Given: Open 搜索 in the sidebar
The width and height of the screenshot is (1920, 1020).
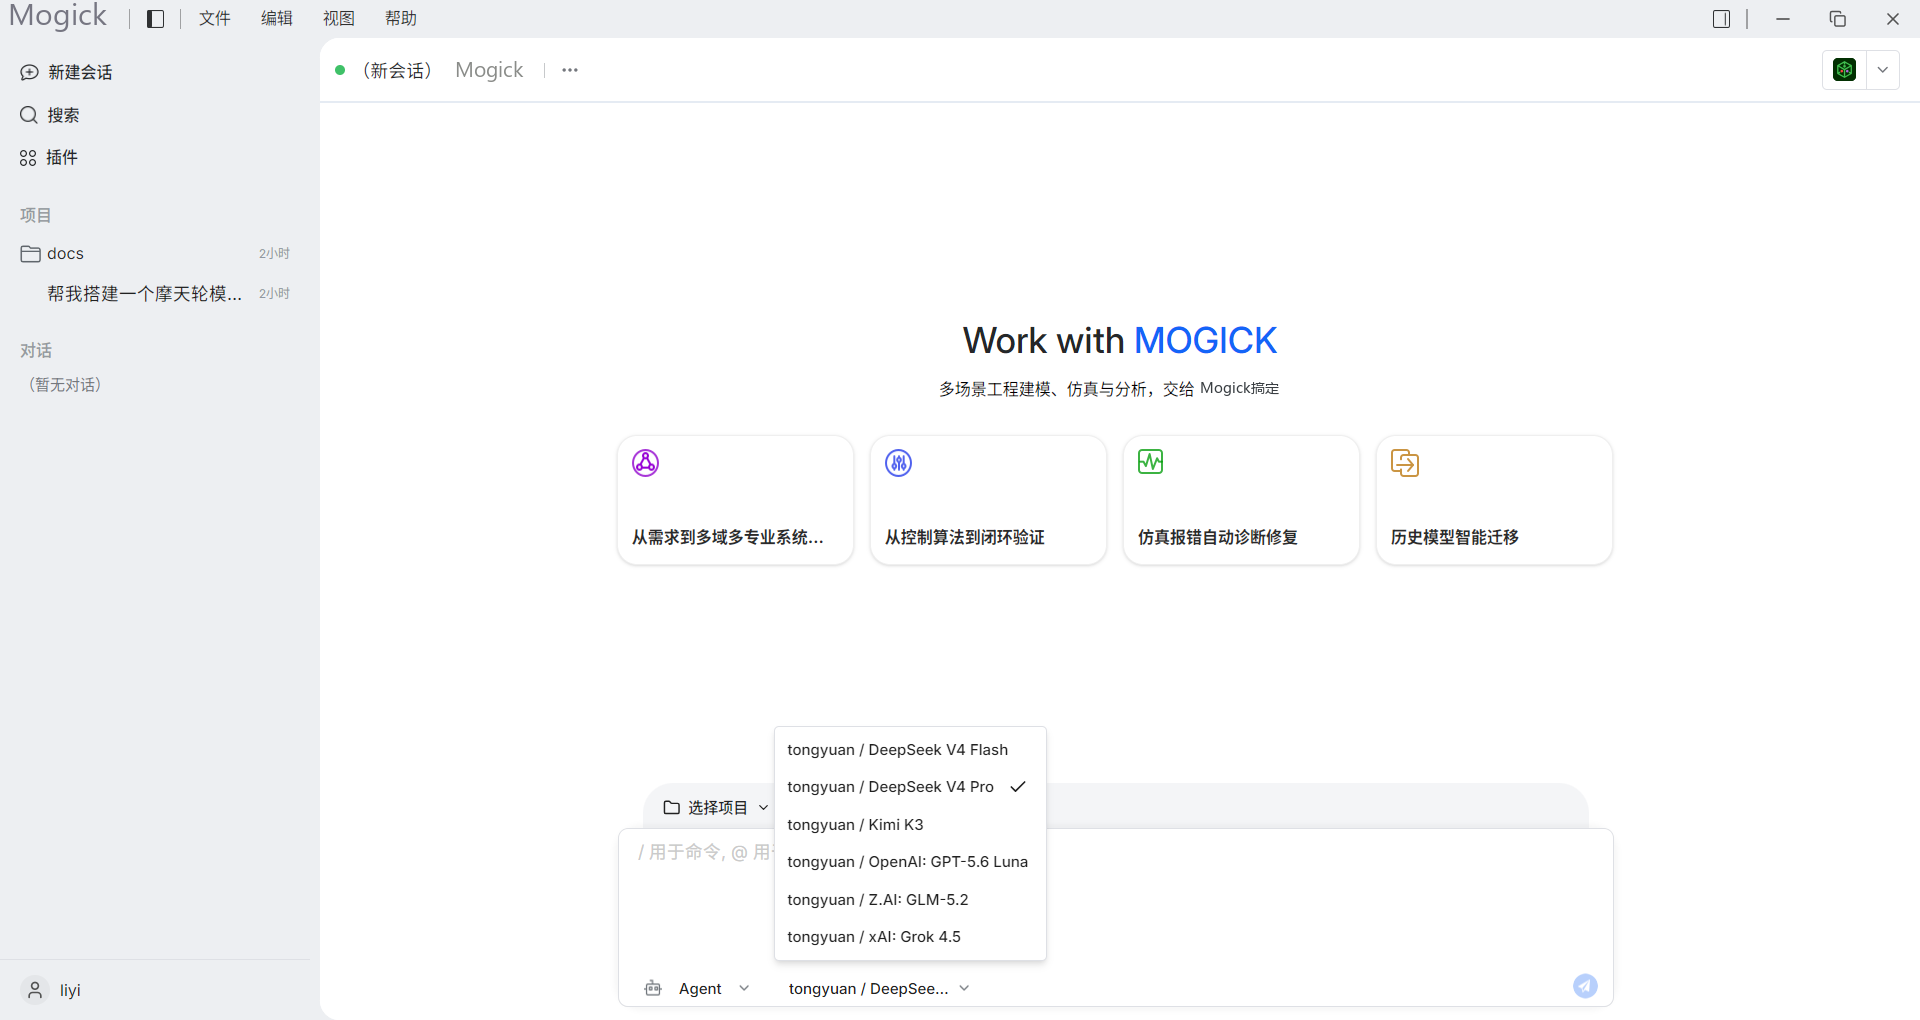Looking at the screenshot, I should [x=49, y=115].
